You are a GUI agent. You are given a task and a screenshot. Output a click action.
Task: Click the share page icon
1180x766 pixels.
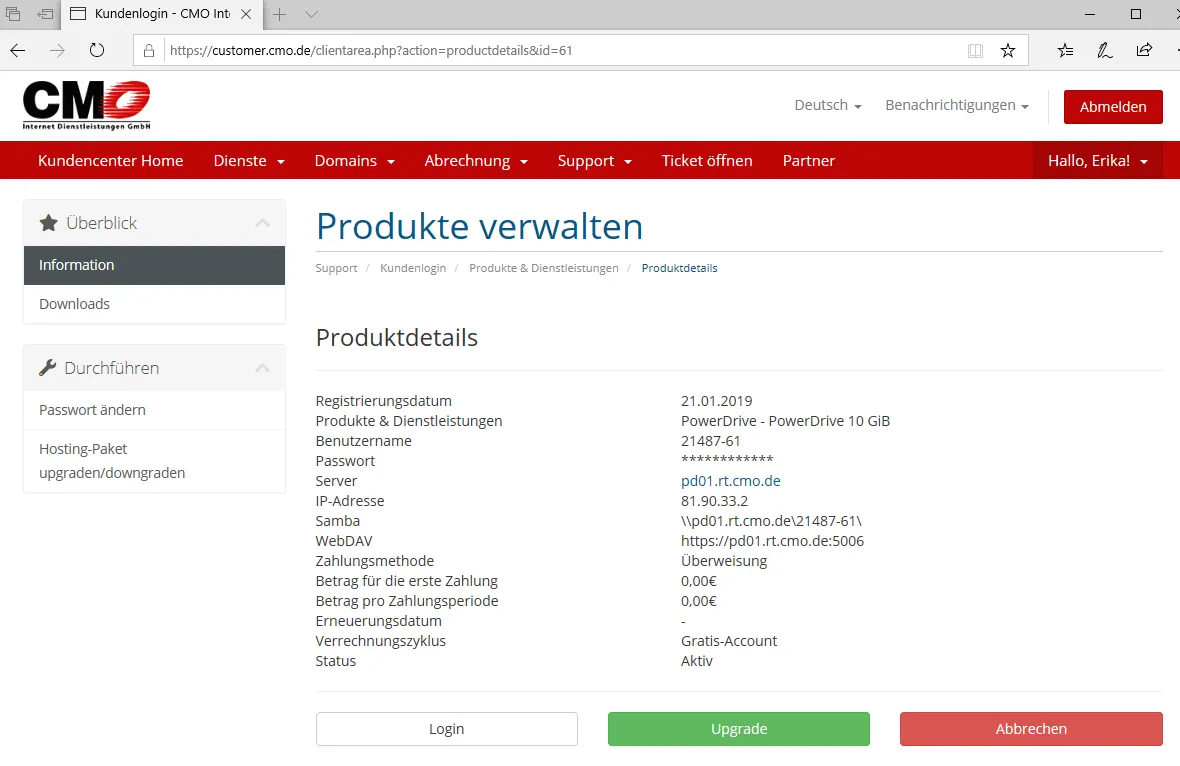pos(1144,50)
